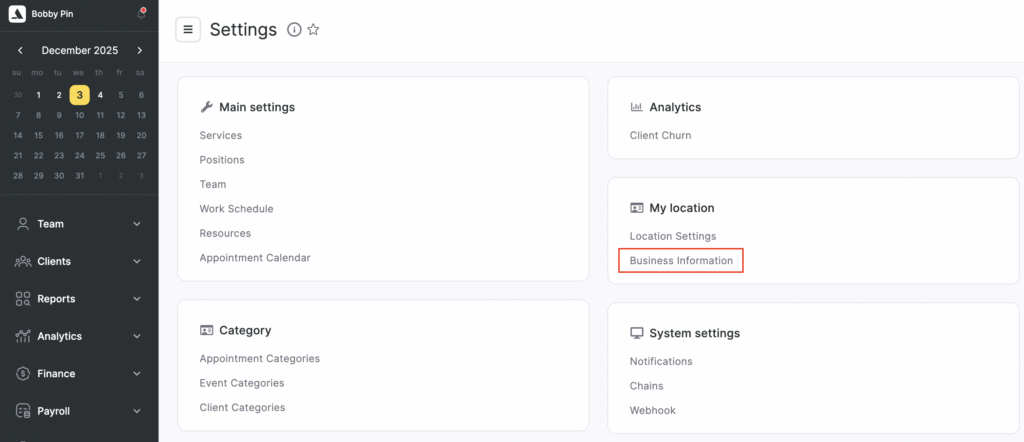The image size is (1024, 442).
Task: Expand the Clients sidebar section
Action: [137, 262]
